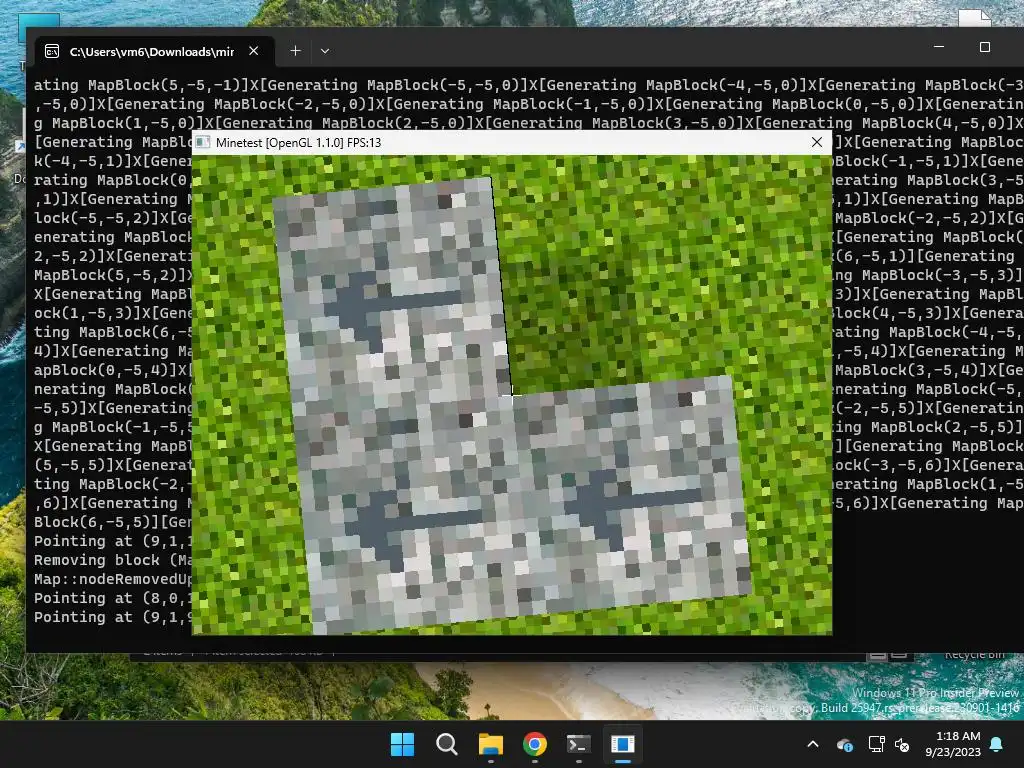The image size is (1024, 768).
Task: Maximize the terminal window
Action: (x=985, y=47)
